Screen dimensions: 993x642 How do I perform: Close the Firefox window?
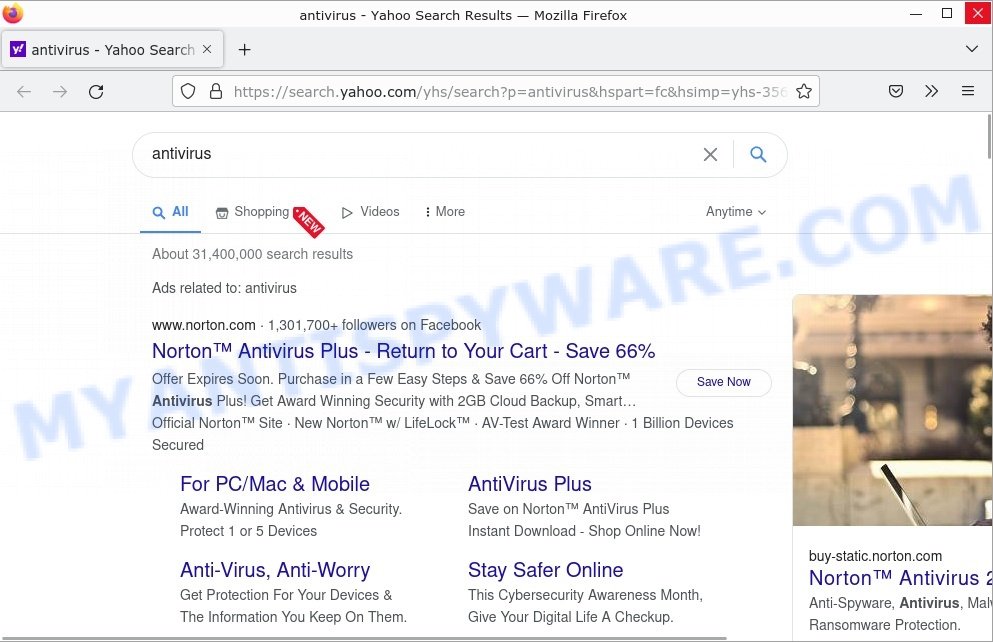click(x=978, y=14)
